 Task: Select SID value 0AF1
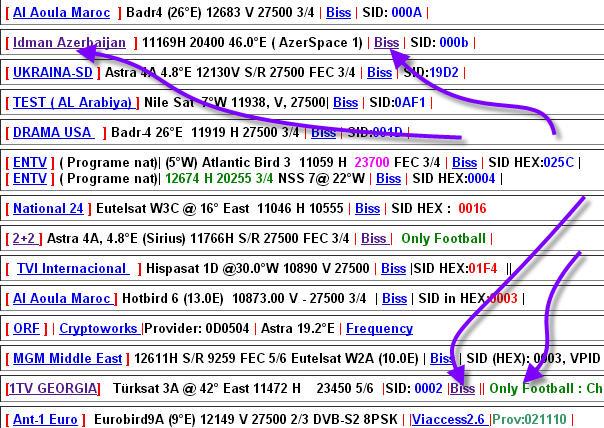pos(410,102)
